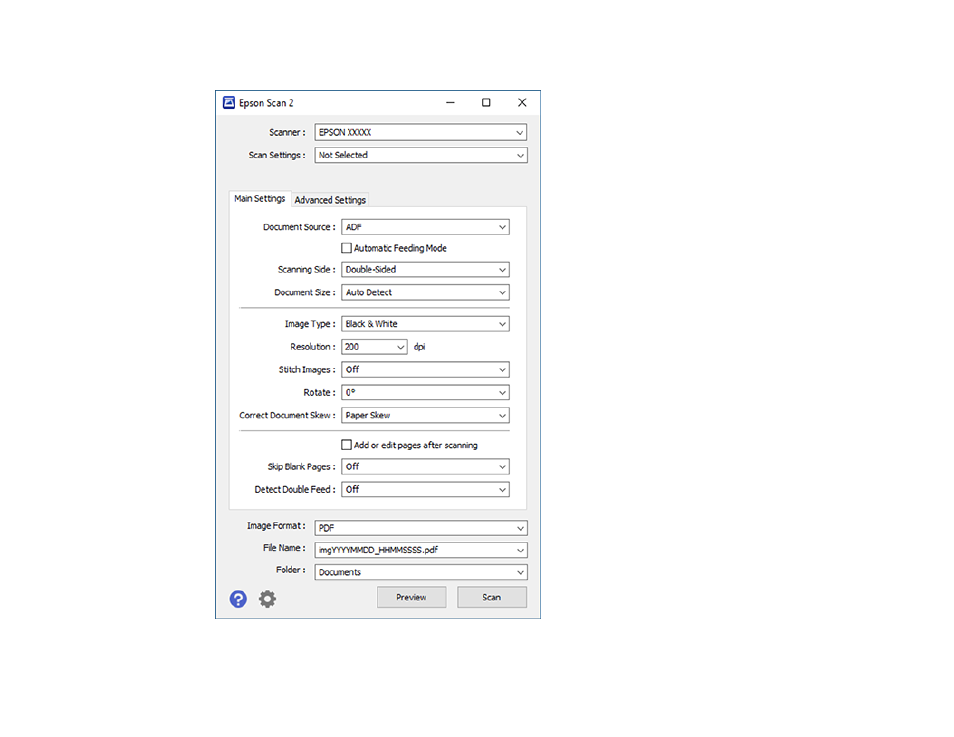Check Add or edit pages after scanning
This screenshot has width=954, height=737.
point(346,445)
